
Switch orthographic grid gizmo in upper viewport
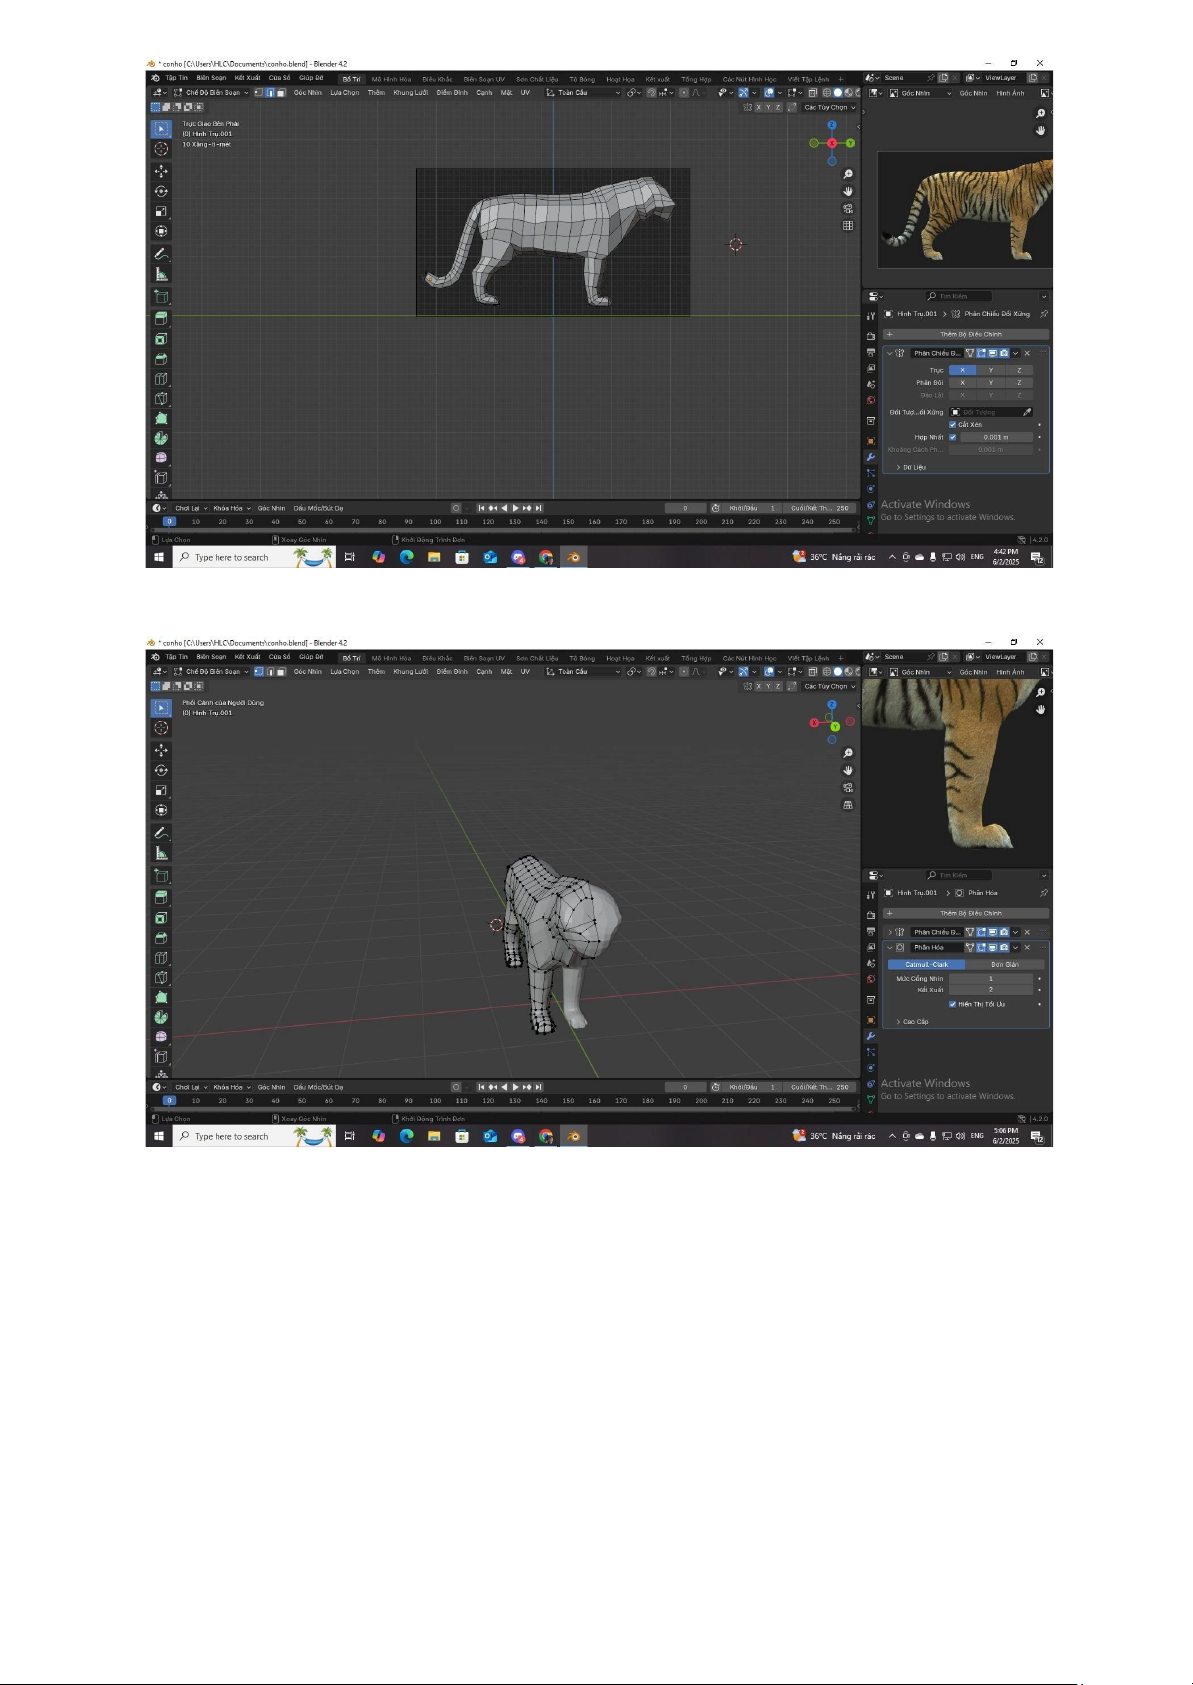coord(848,225)
